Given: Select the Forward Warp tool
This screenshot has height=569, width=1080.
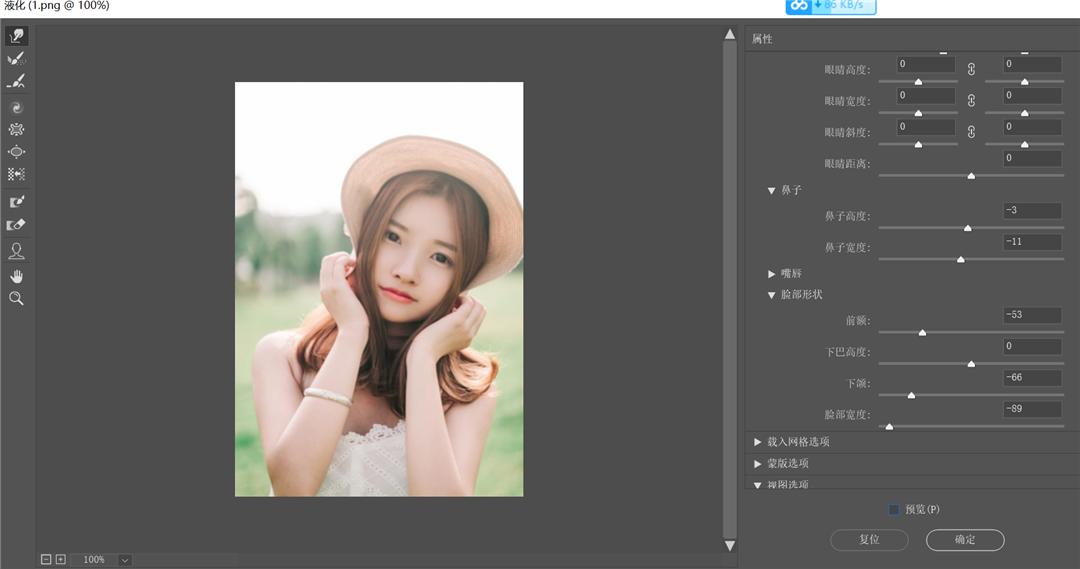Looking at the screenshot, I should 16,36.
